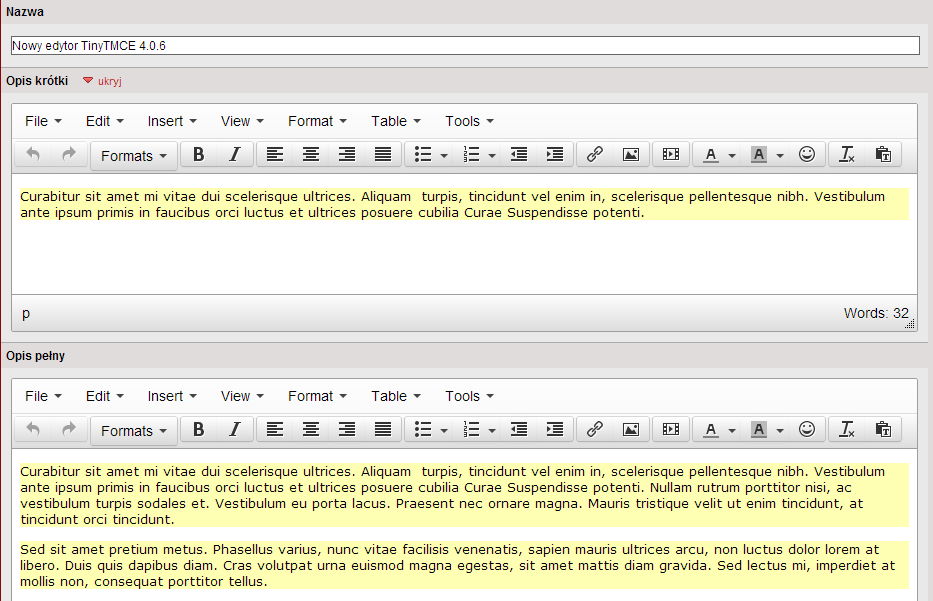Apply text color in Opis pełny editor

pyautogui.click(x=710, y=430)
